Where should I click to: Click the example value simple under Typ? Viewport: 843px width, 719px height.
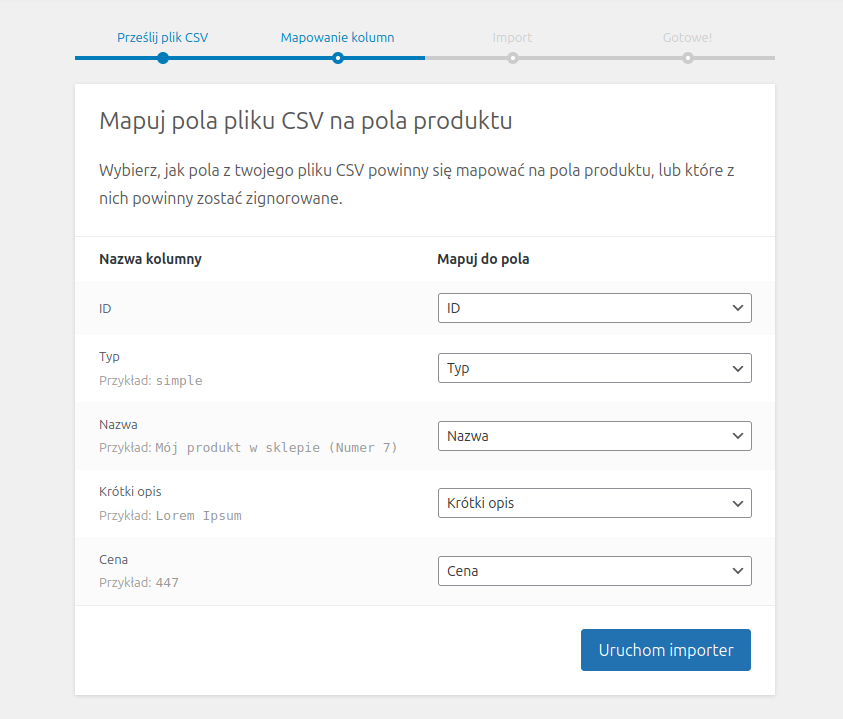point(179,381)
